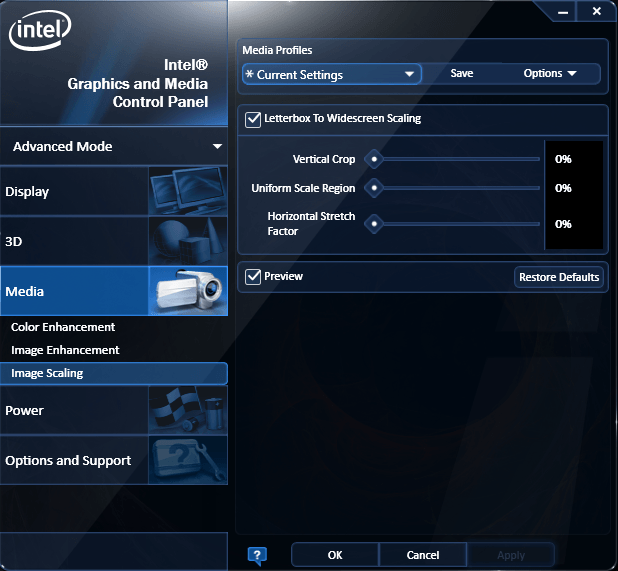The image size is (618, 571).
Task: Open the 3D shapes icon
Action: [x=188, y=241]
